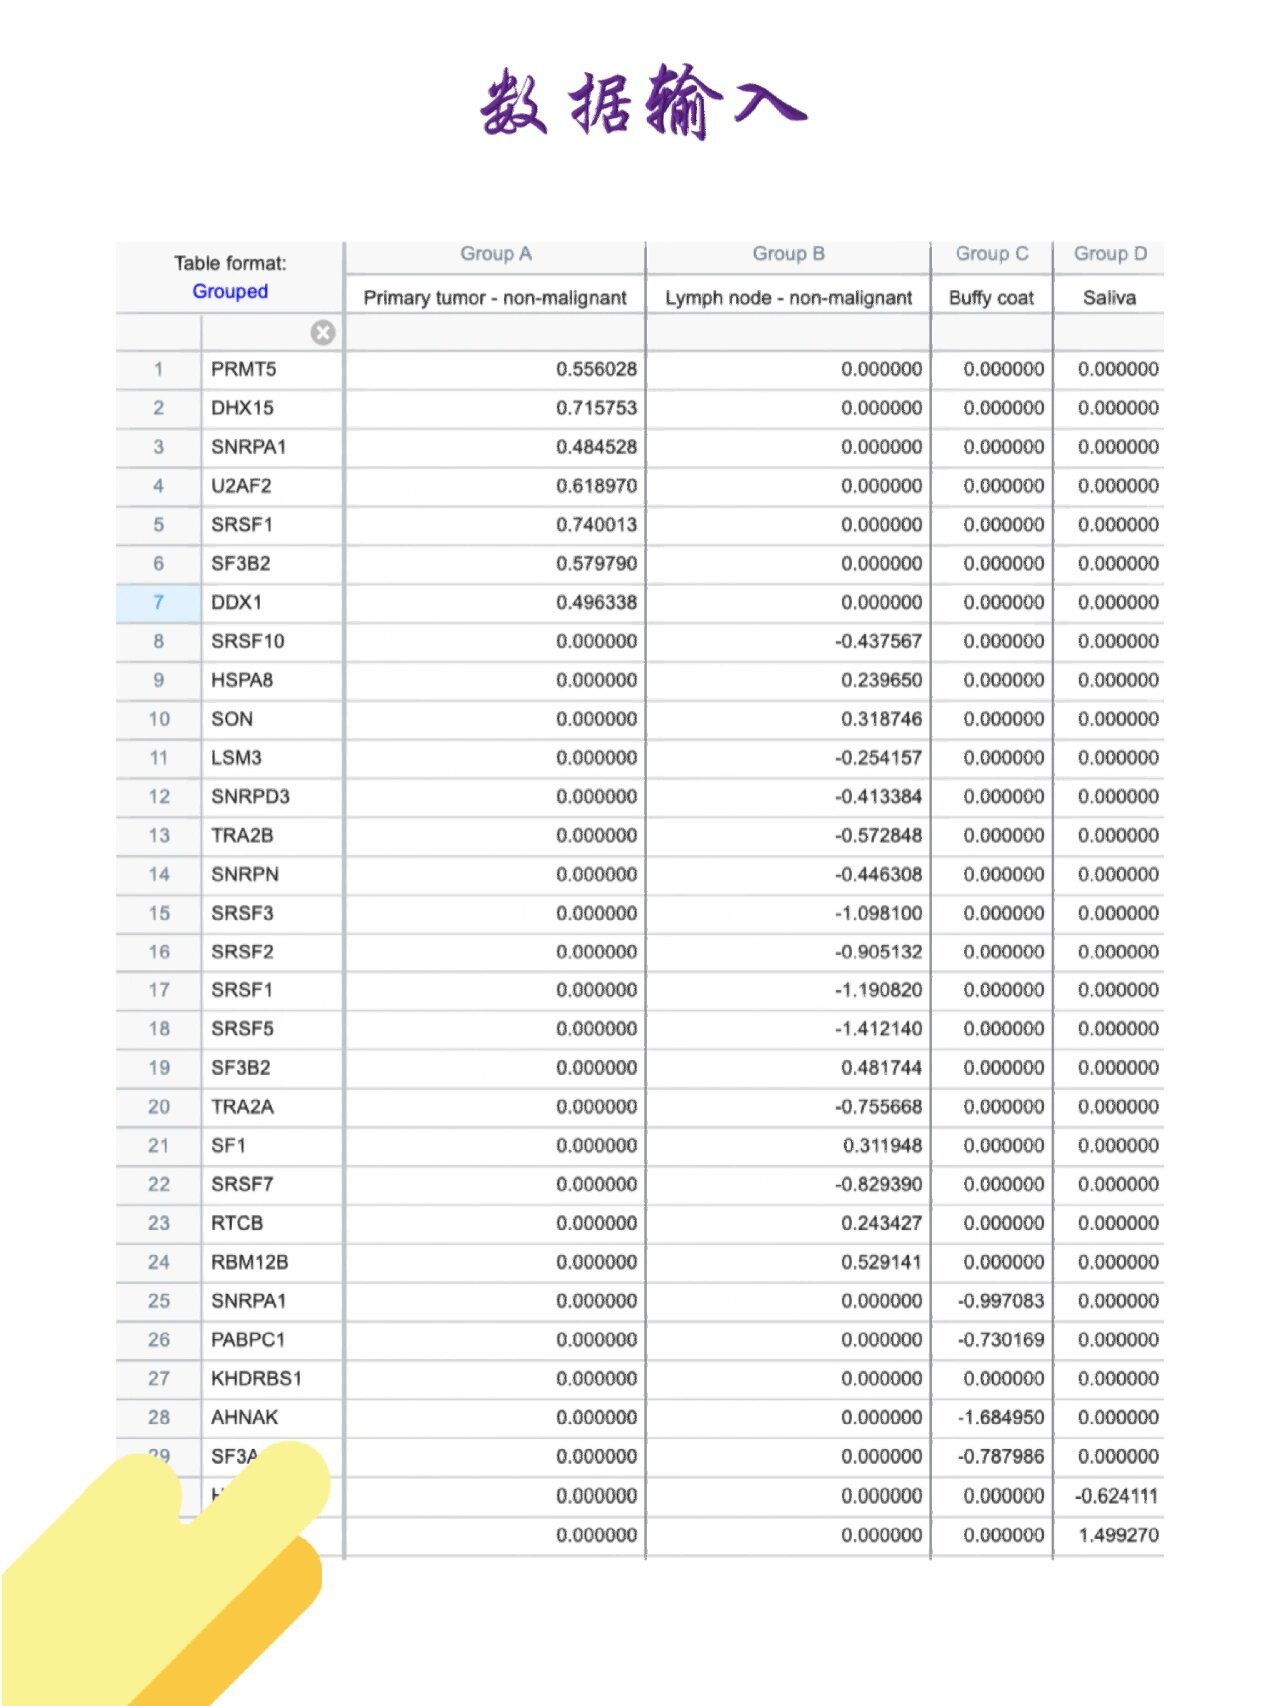
Task: Click the HSPA8 row title
Action: pyautogui.click(x=242, y=680)
